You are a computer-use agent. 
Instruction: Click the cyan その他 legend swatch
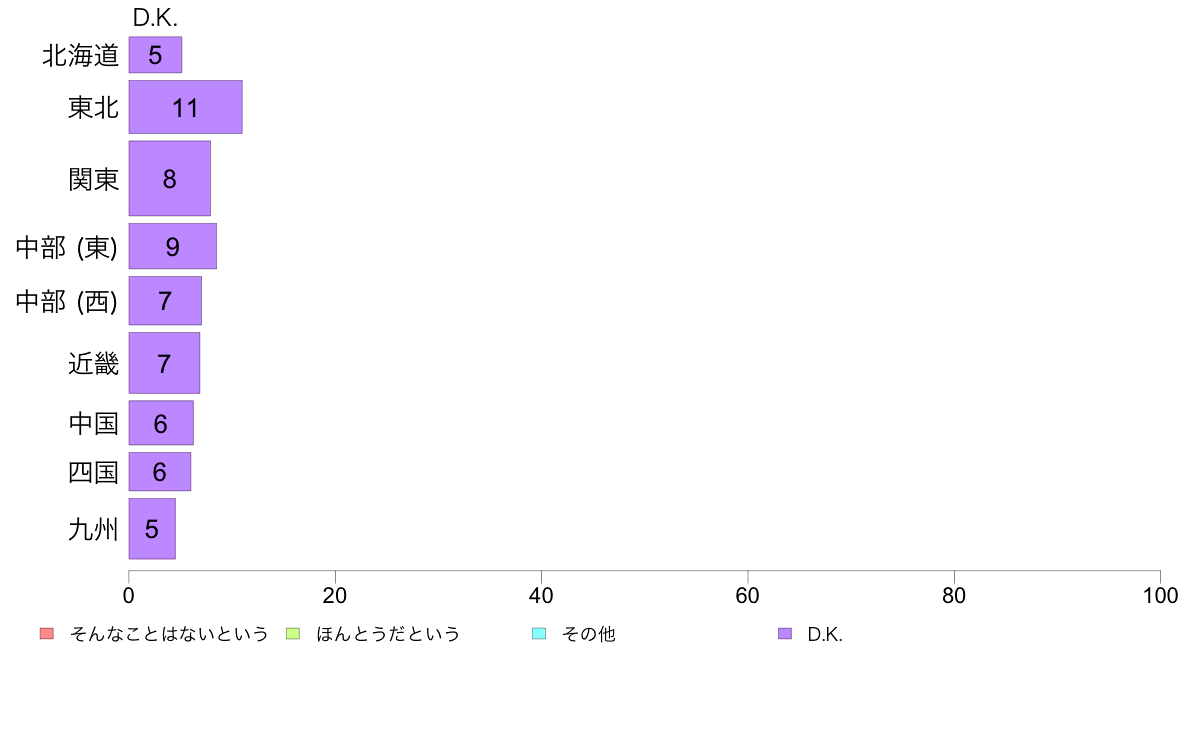tap(539, 634)
